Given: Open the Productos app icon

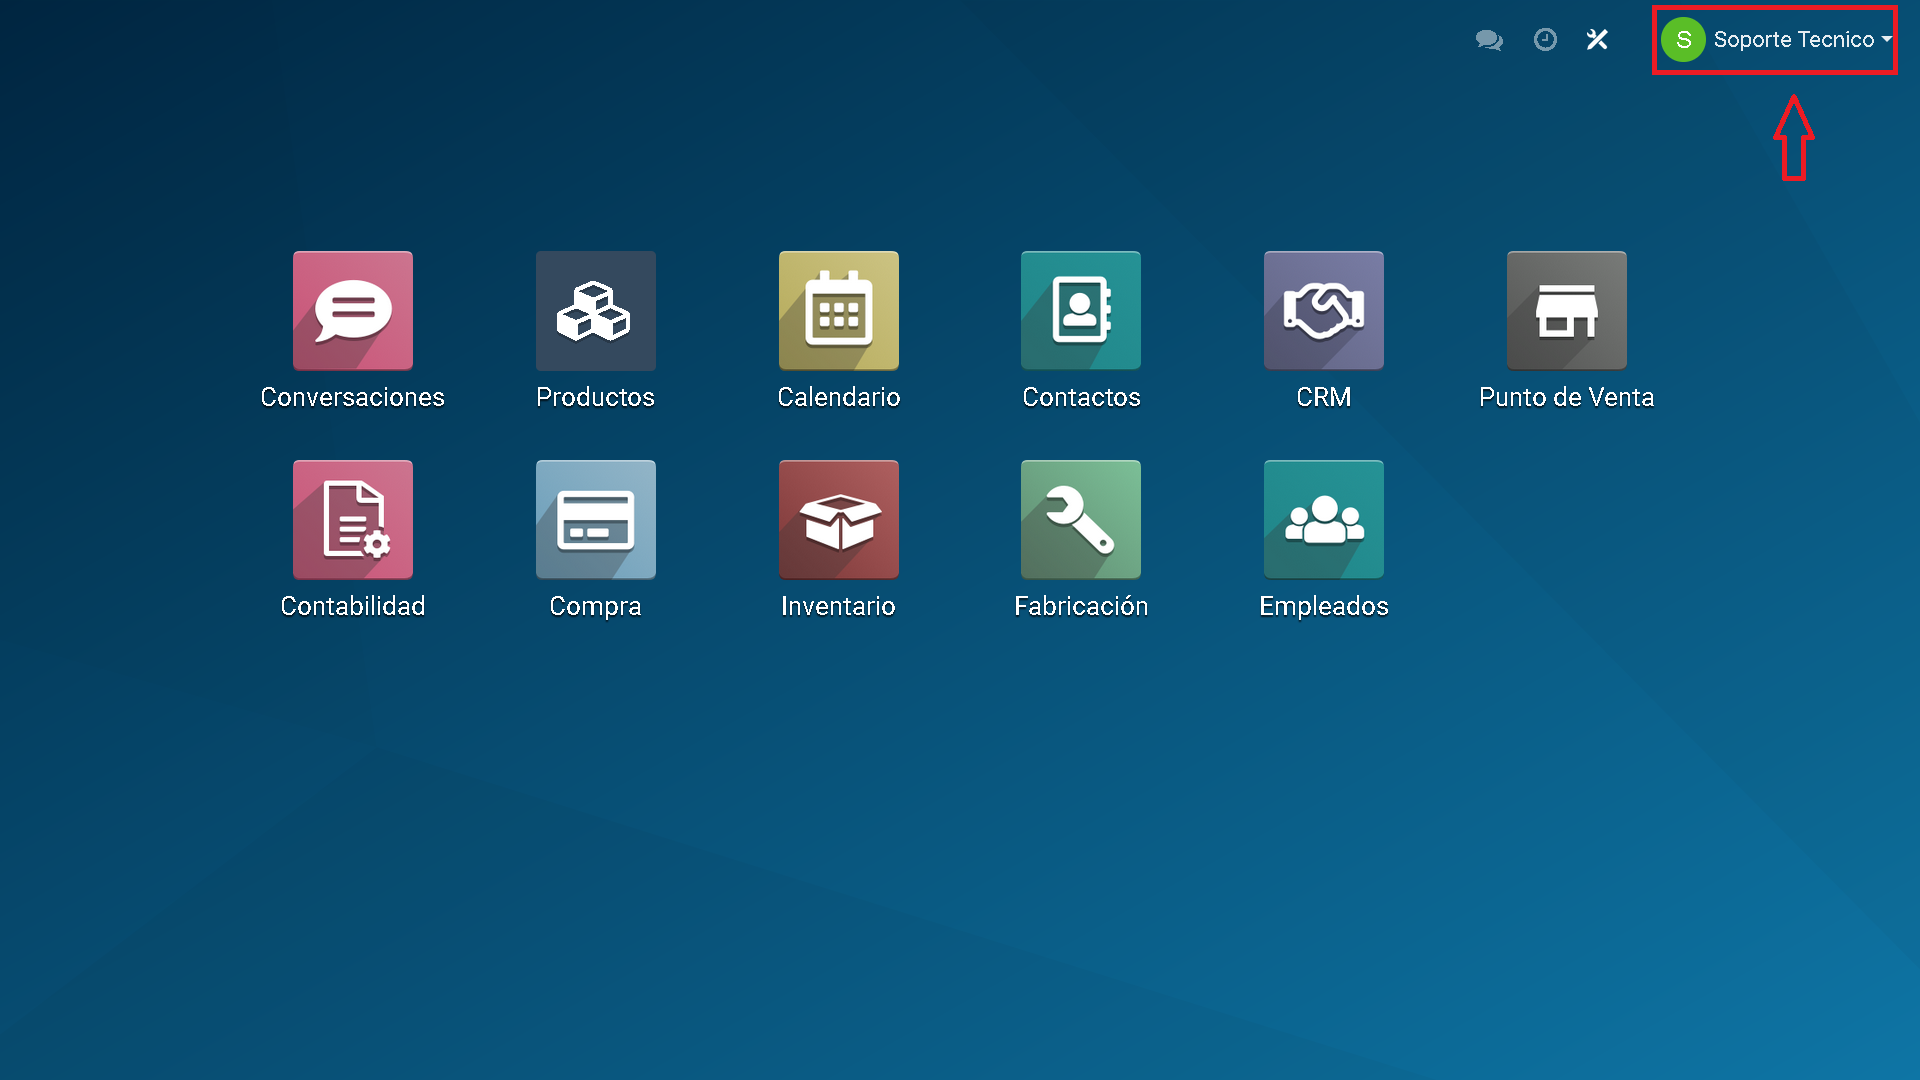Looking at the screenshot, I should coord(595,311).
